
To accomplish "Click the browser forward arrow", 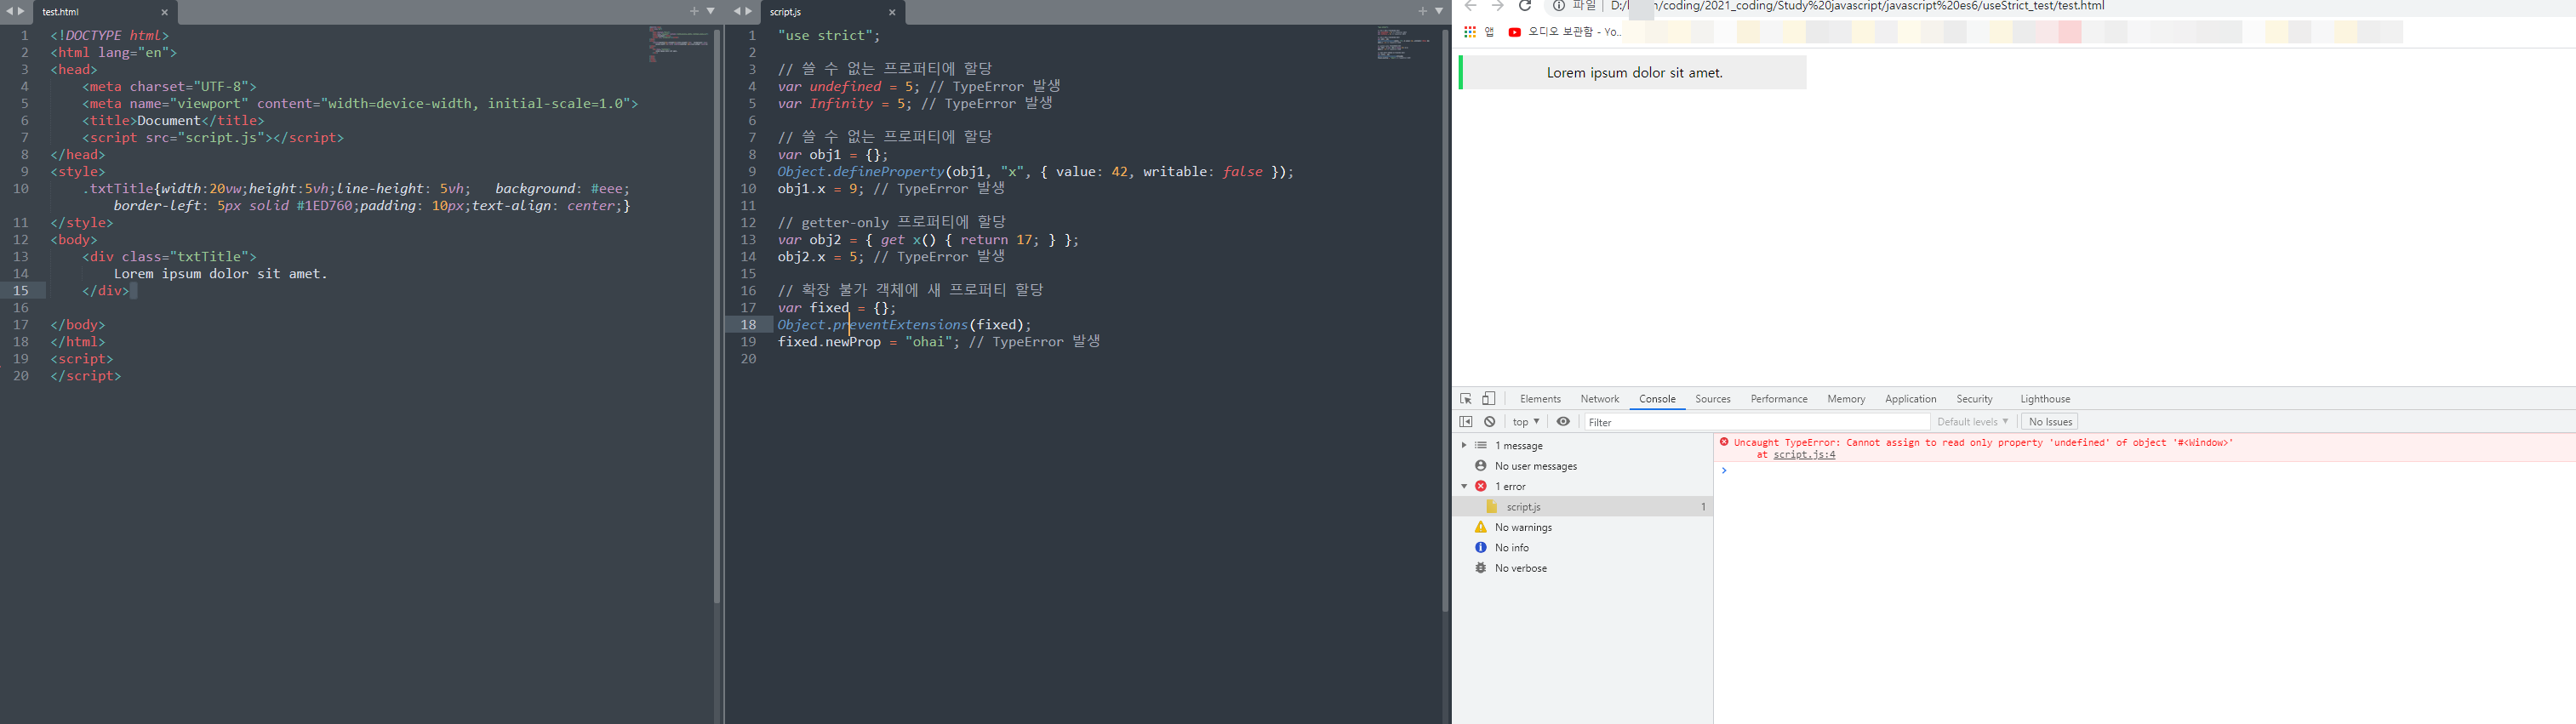I will pyautogui.click(x=1497, y=6).
